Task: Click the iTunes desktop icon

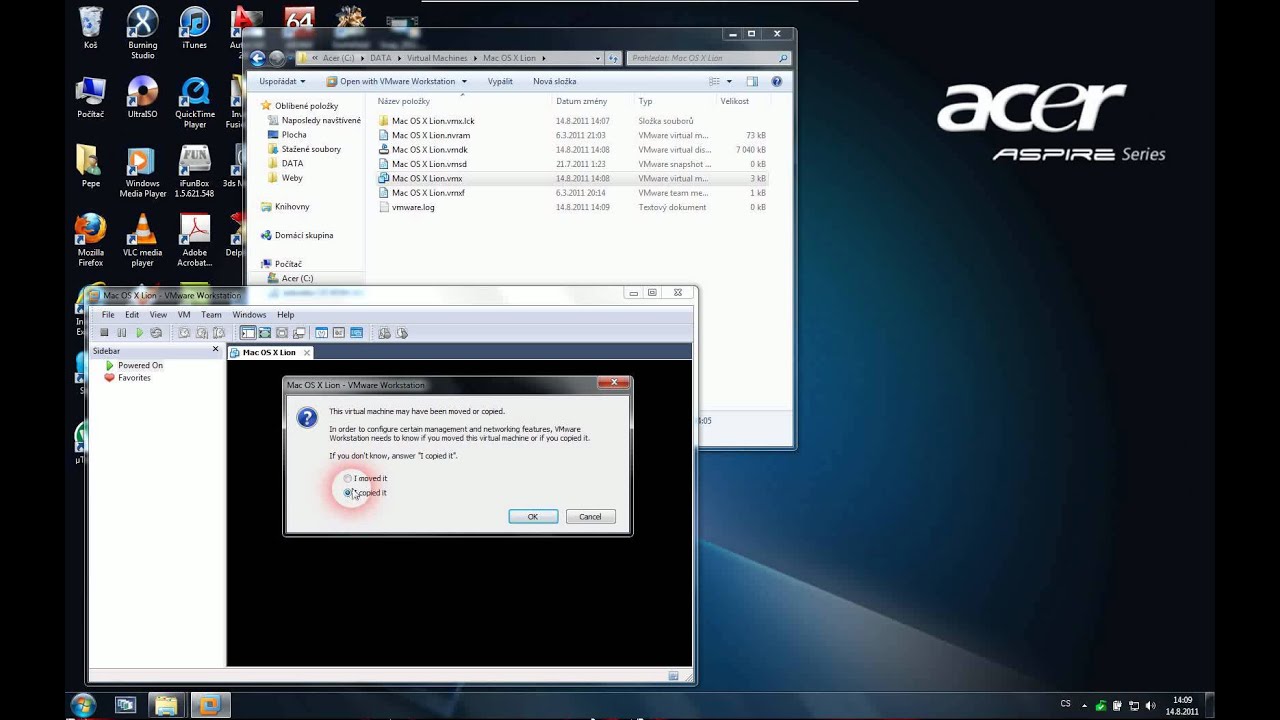Action: 194,28
